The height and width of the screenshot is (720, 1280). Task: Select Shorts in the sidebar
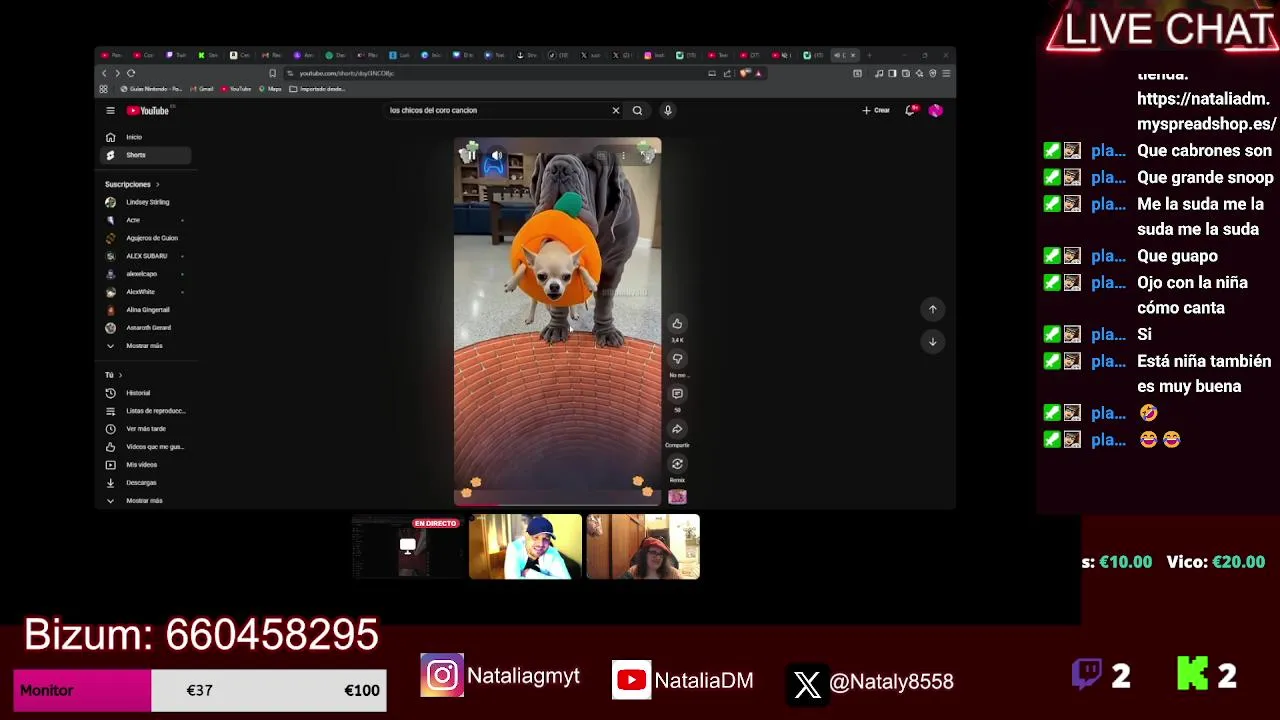pyautogui.click(x=145, y=155)
